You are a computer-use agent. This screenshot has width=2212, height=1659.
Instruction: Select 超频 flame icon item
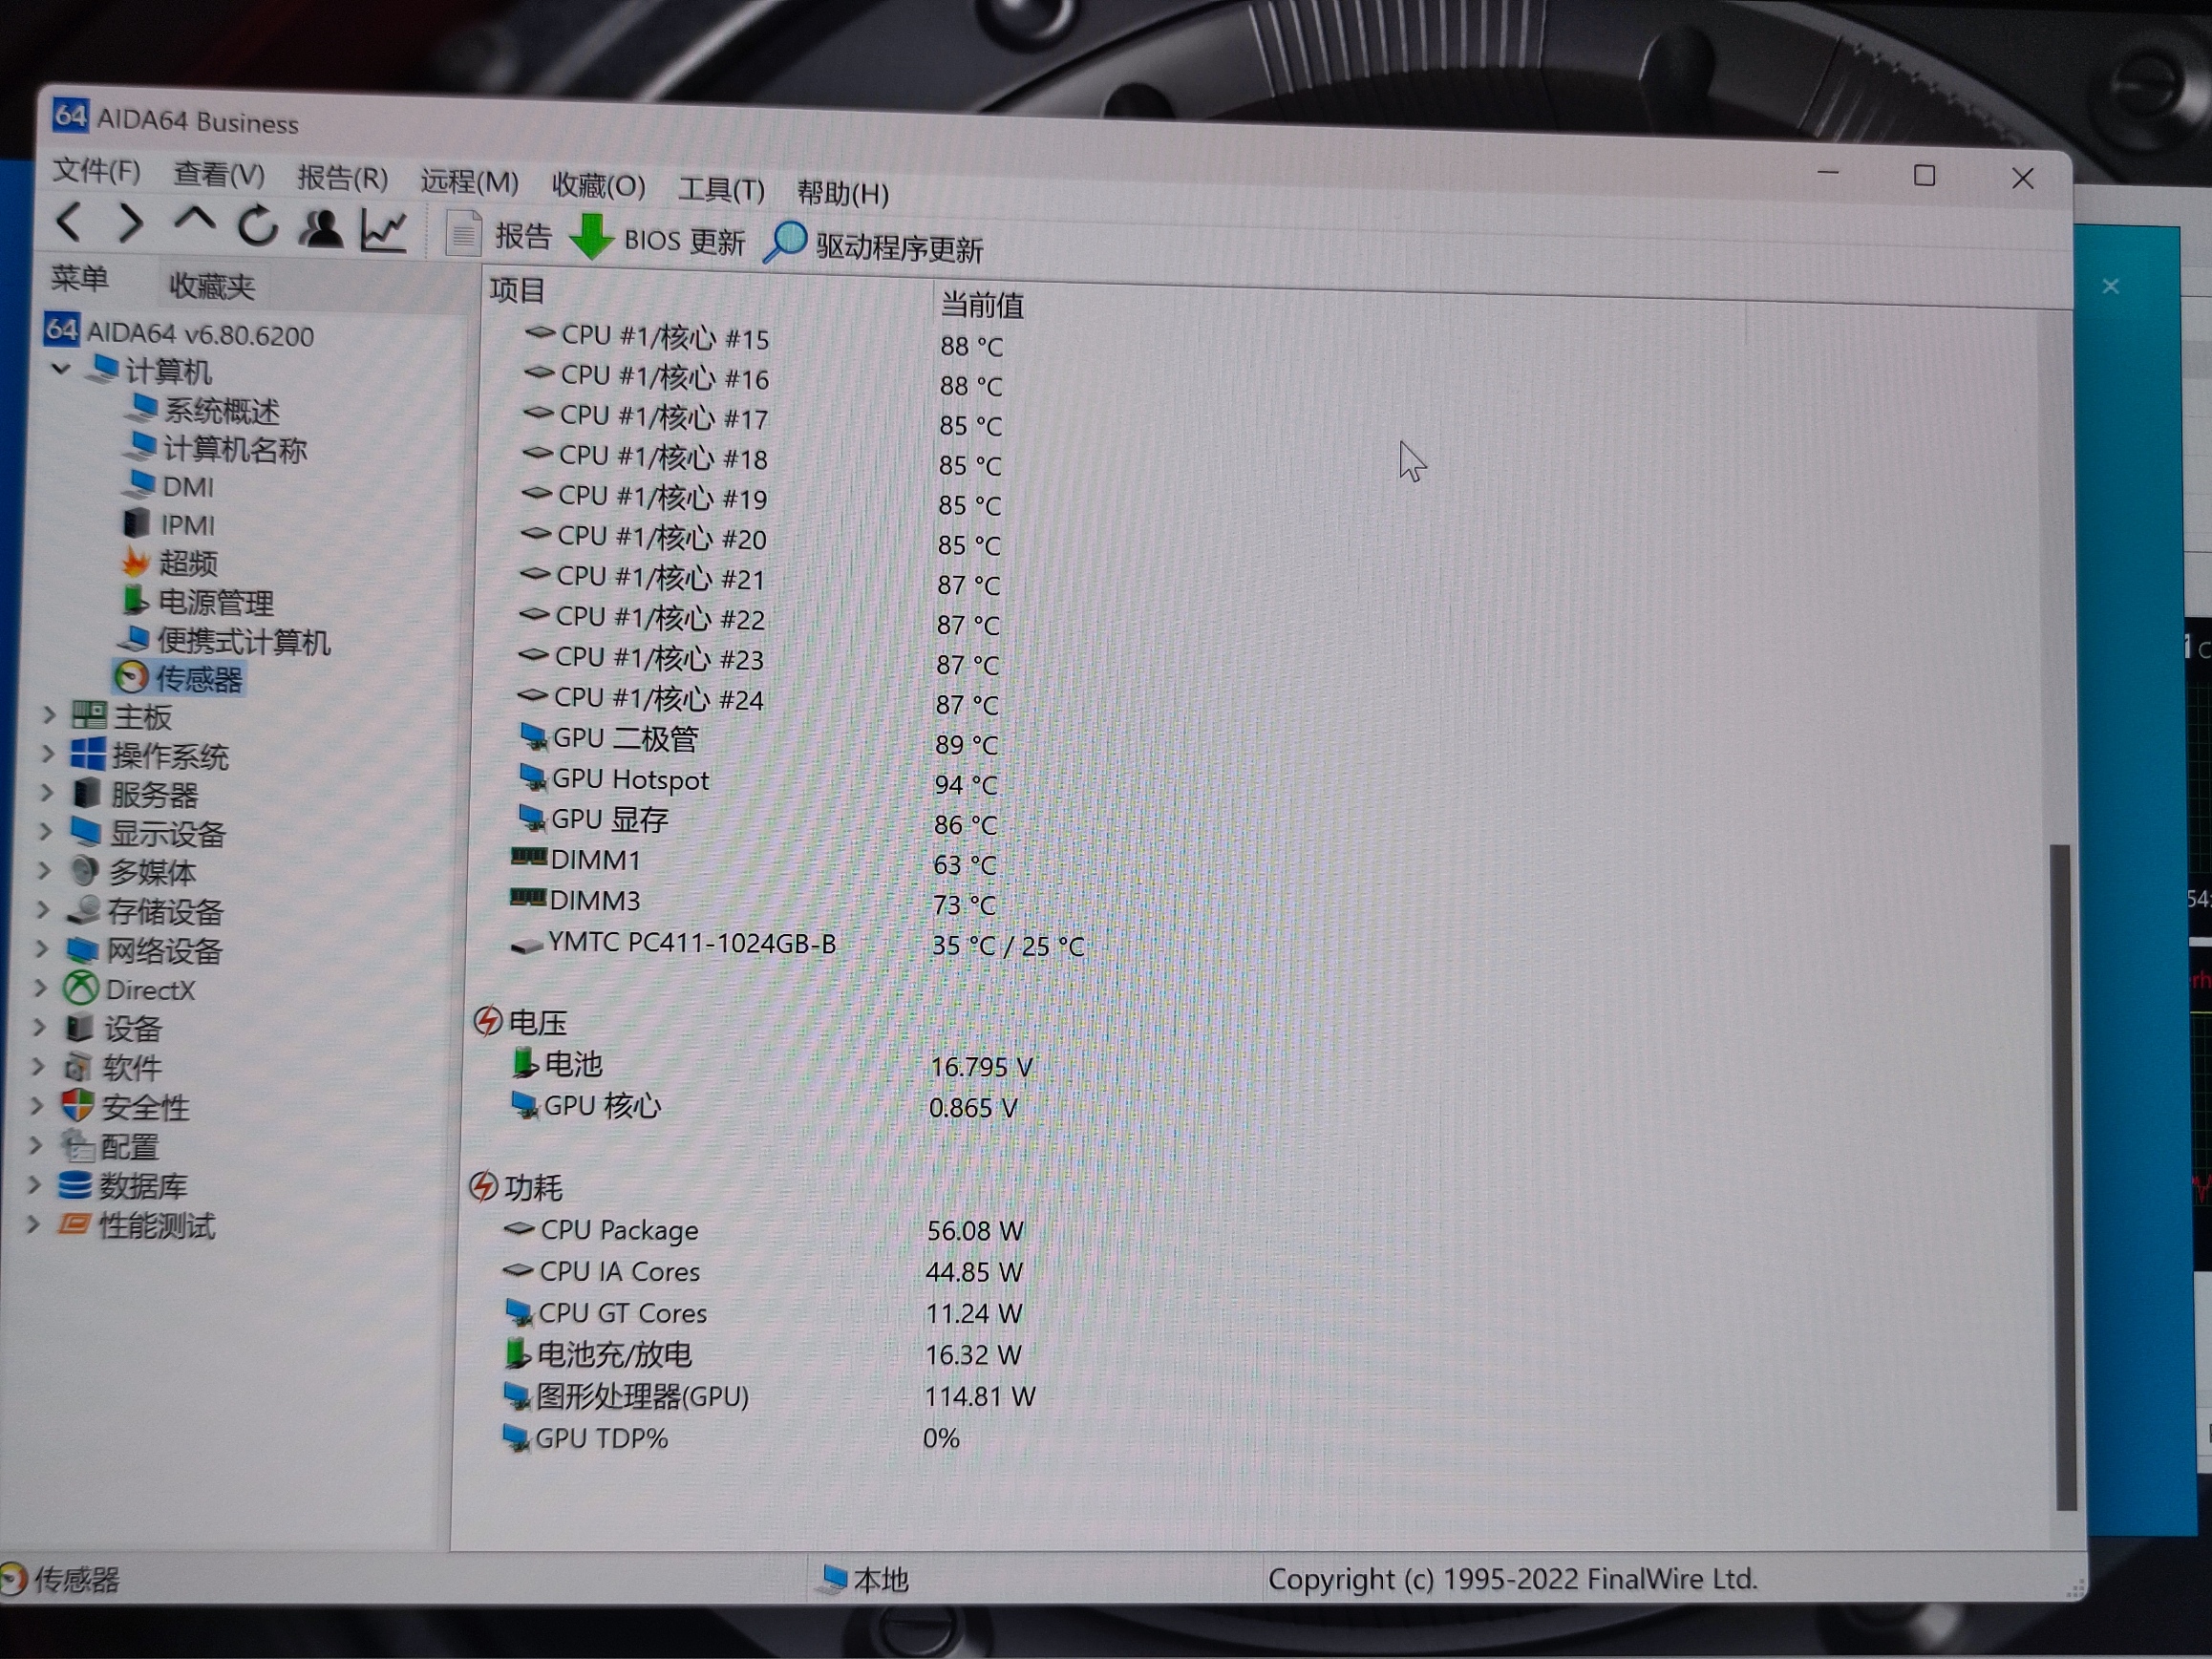pyautogui.click(x=169, y=563)
